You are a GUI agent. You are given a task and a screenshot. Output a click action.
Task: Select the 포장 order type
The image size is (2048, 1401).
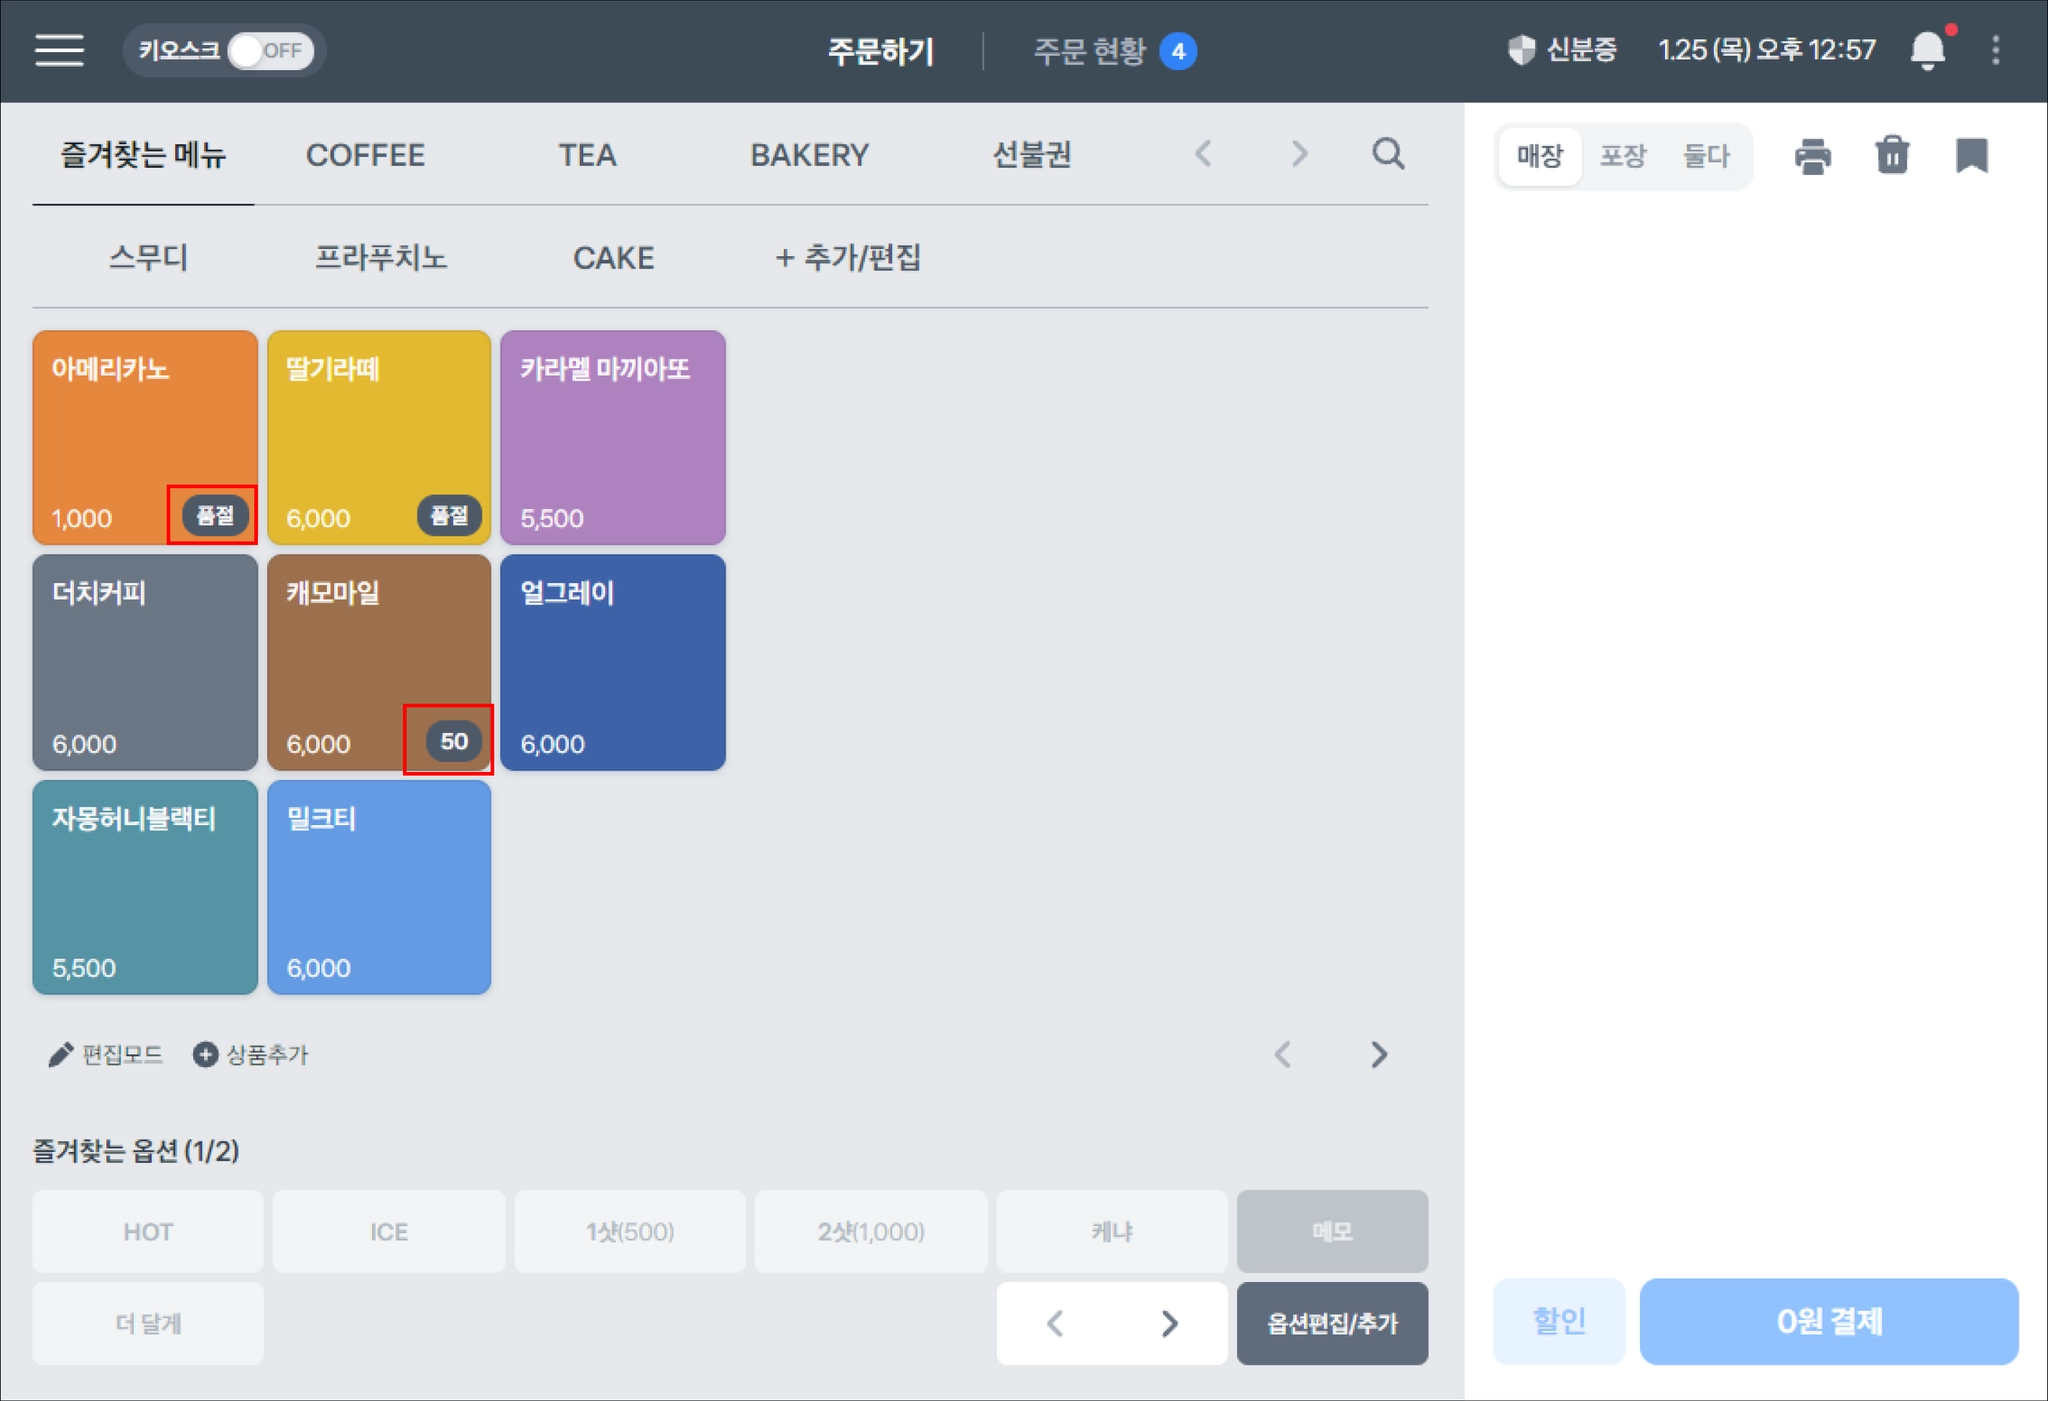click(x=1622, y=156)
